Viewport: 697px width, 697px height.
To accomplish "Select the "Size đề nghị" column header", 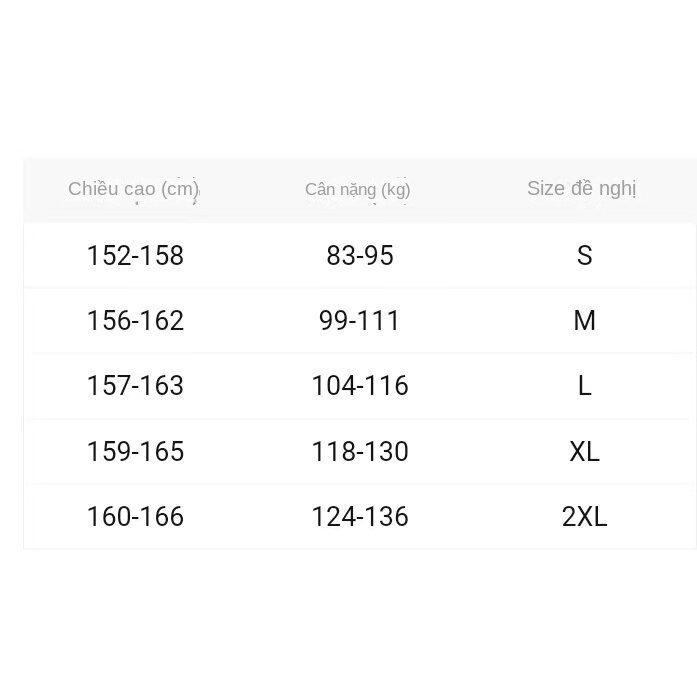I will click(x=582, y=188).
